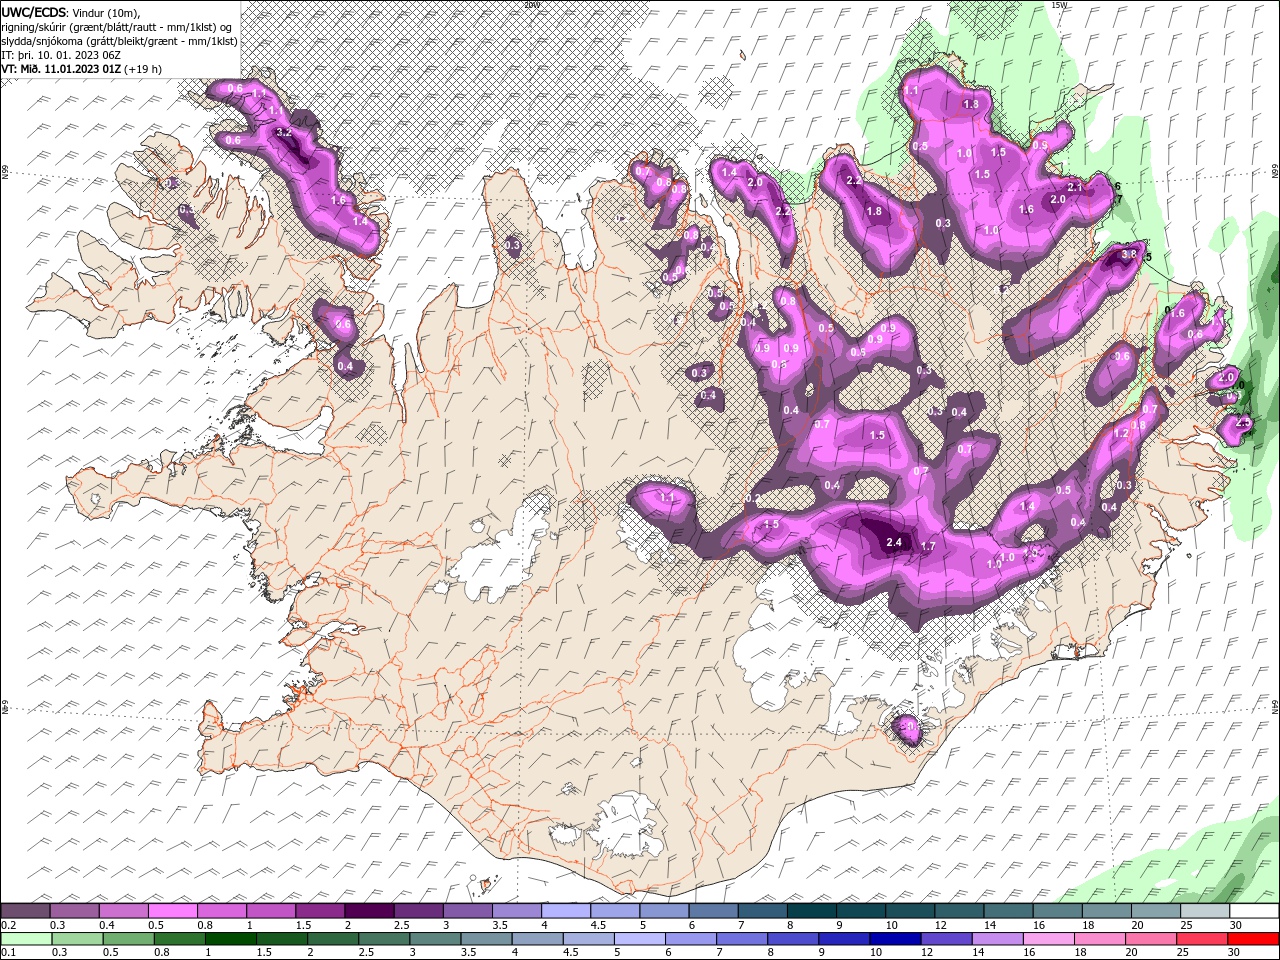The width and height of the screenshot is (1280, 960).
Task: Click the 2.4 snowfall value on the map
Action: pos(894,543)
